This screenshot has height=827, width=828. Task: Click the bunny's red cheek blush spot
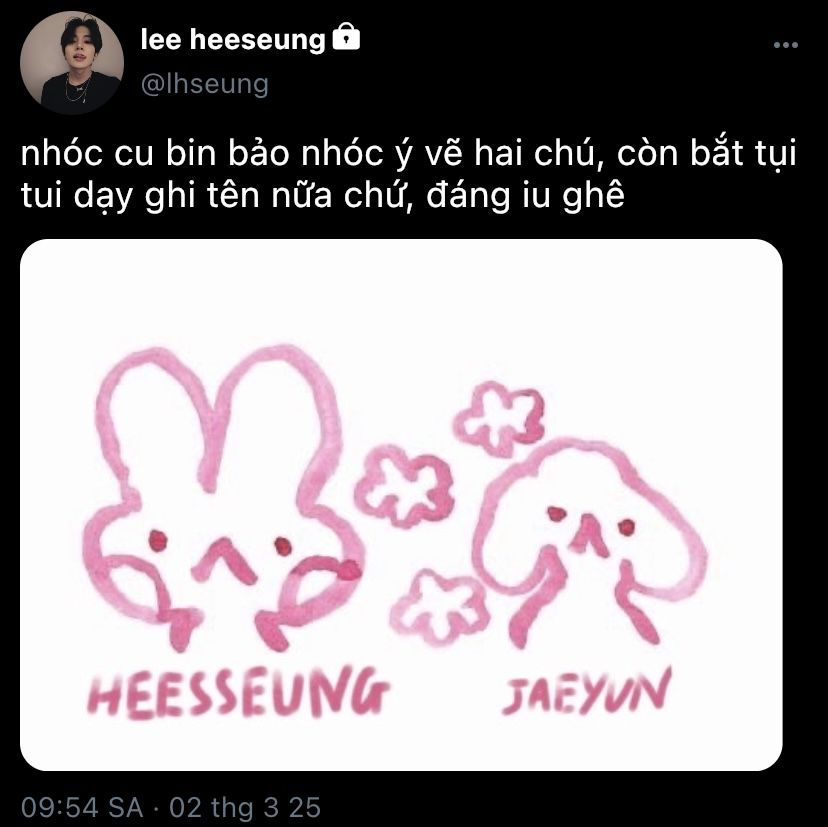coord(349,569)
